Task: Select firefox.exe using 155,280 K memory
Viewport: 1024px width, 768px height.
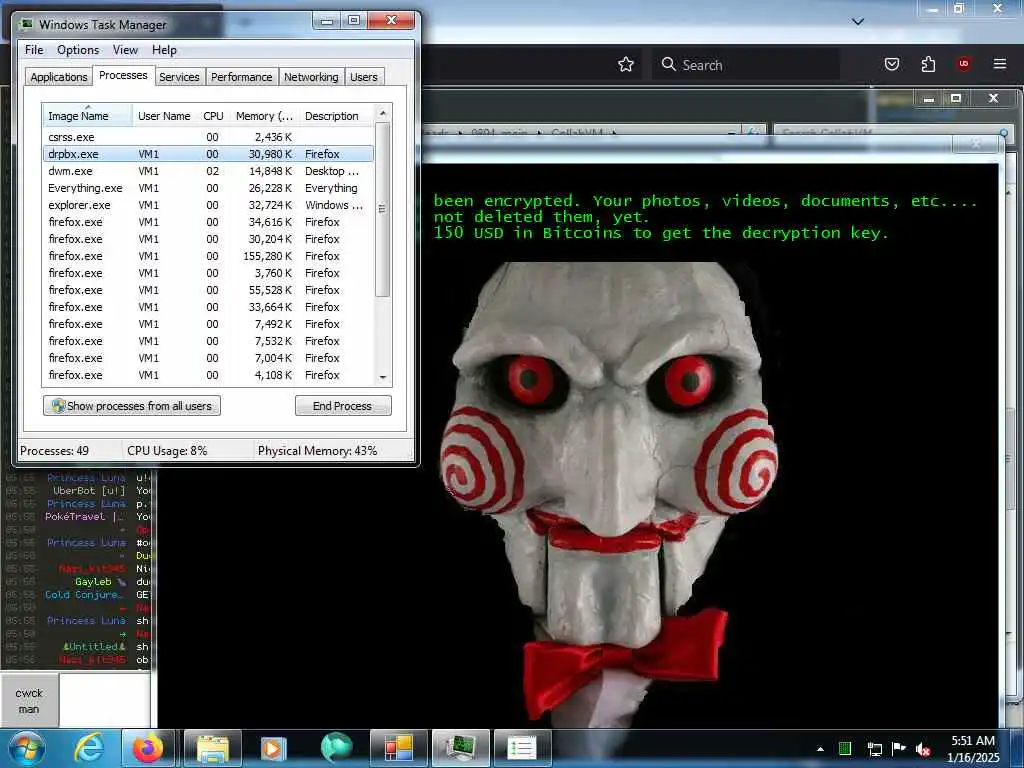Action: (208, 256)
